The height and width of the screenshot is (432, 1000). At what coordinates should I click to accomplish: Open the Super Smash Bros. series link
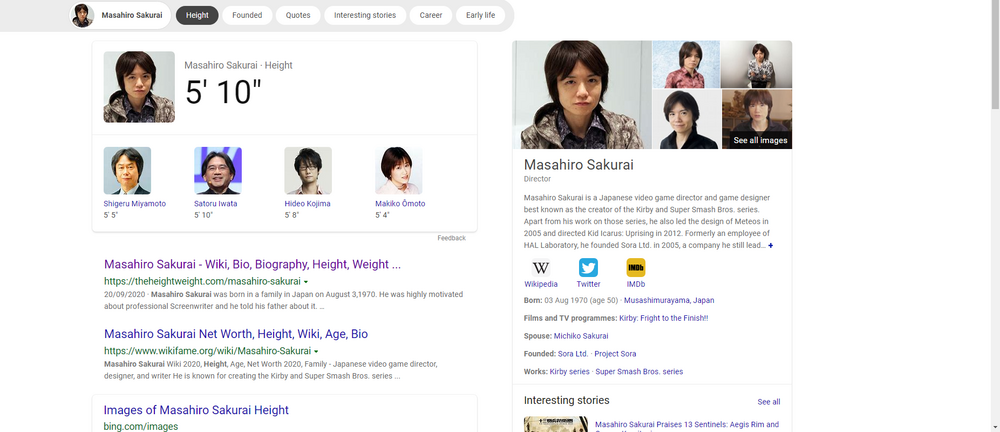640,372
